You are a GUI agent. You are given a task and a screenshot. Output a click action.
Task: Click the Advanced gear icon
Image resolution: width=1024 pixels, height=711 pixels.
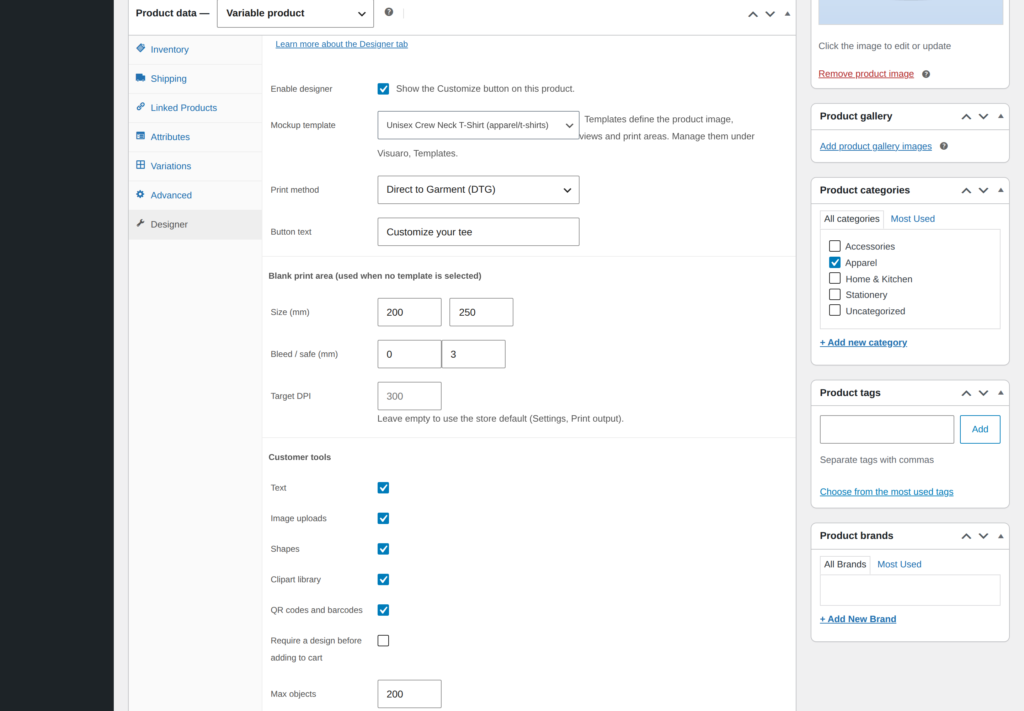click(x=140, y=194)
